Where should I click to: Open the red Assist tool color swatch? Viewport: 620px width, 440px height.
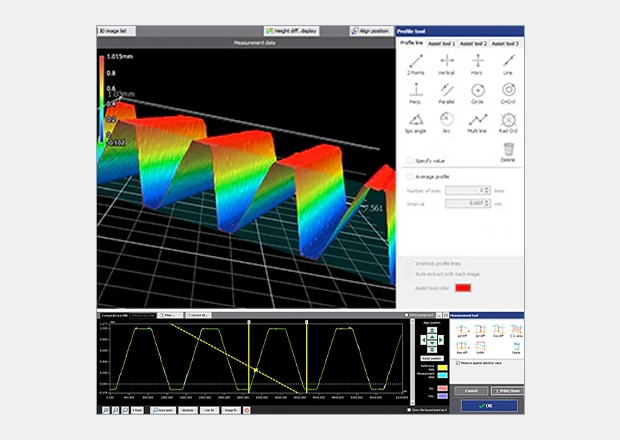[x=463, y=288]
